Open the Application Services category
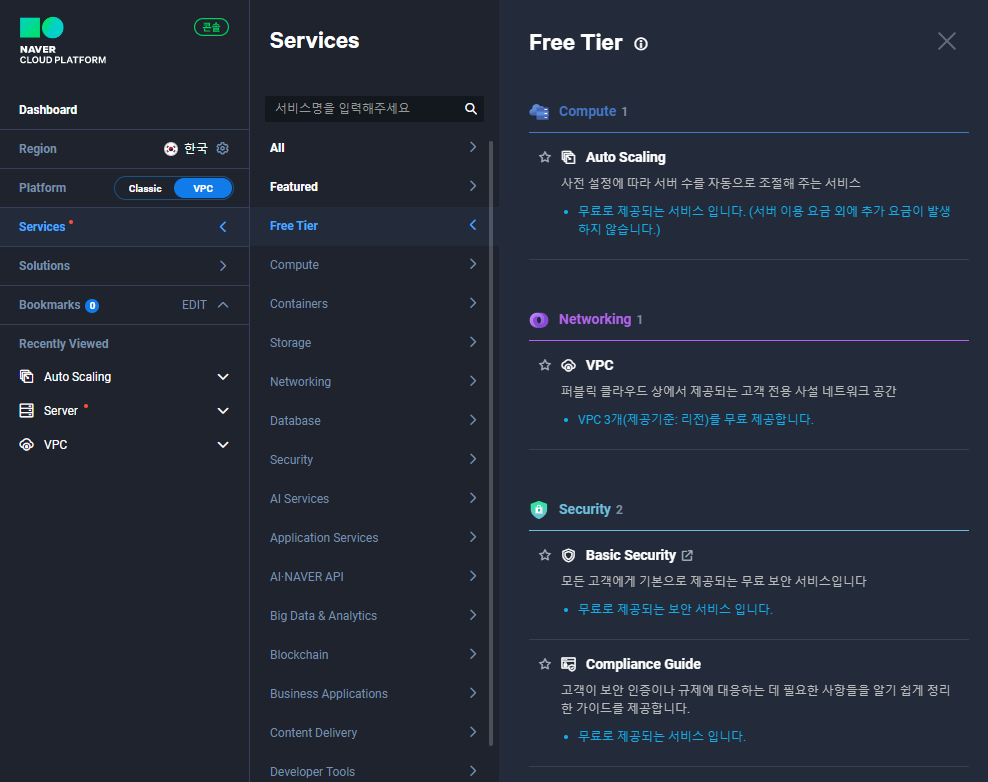Screen dimensions: 988x782 374,539
